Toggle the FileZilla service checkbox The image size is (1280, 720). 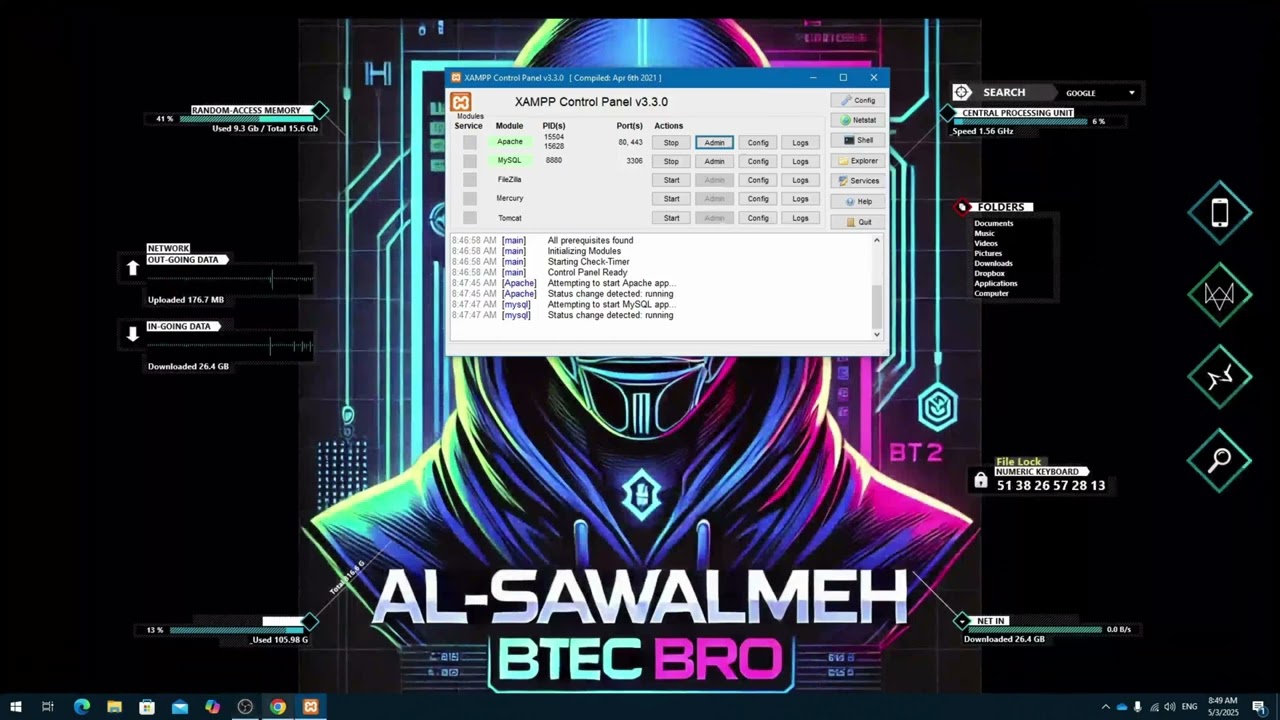click(470, 180)
